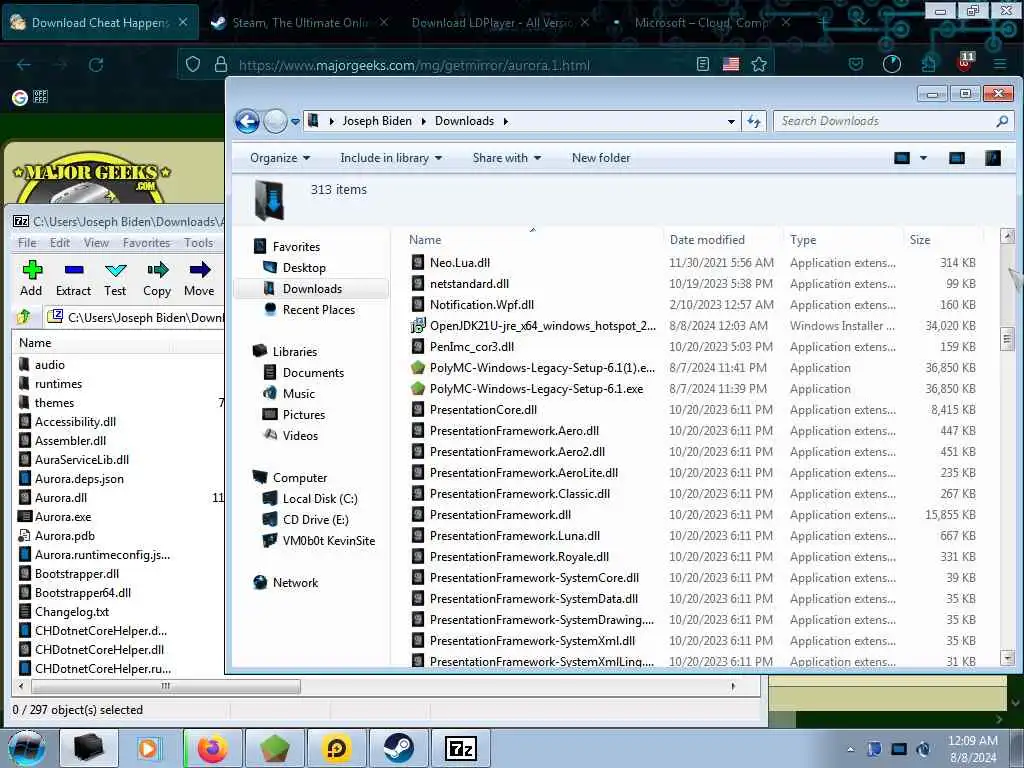Image resolution: width=1024 pixels, height=768 pixels.
Task: Open the change view options arrow
Action: pos(923,158)
